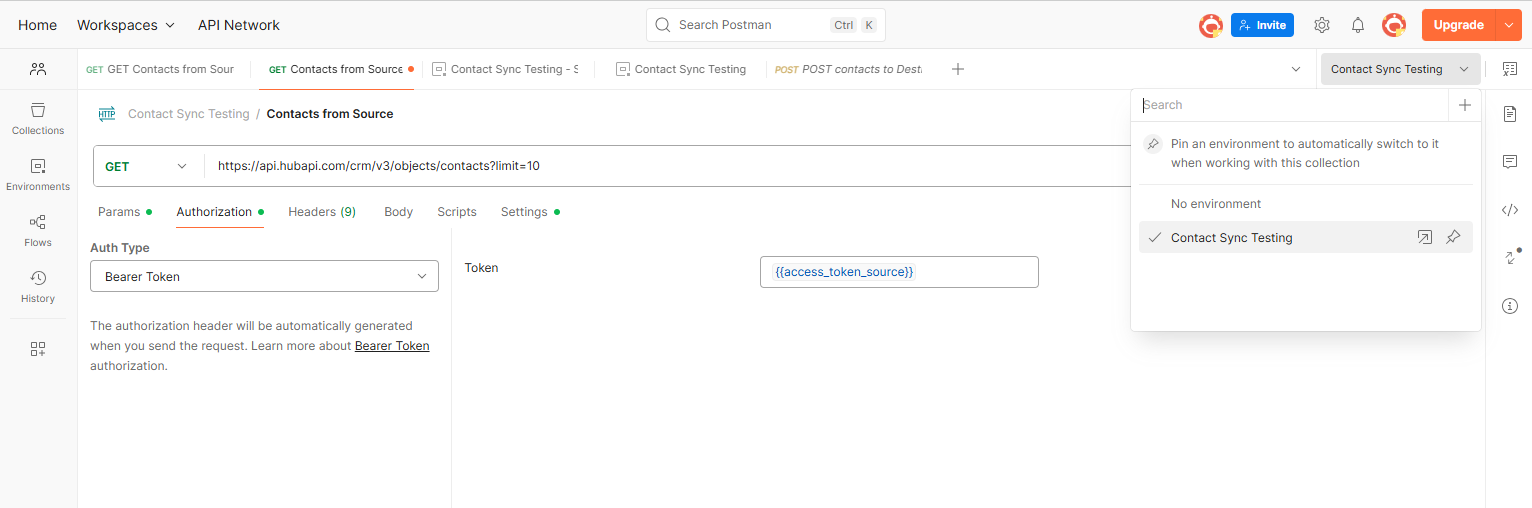Open the Flows sidebar icon
Viewport: 1532px width, 508px height.
[38, 230]
